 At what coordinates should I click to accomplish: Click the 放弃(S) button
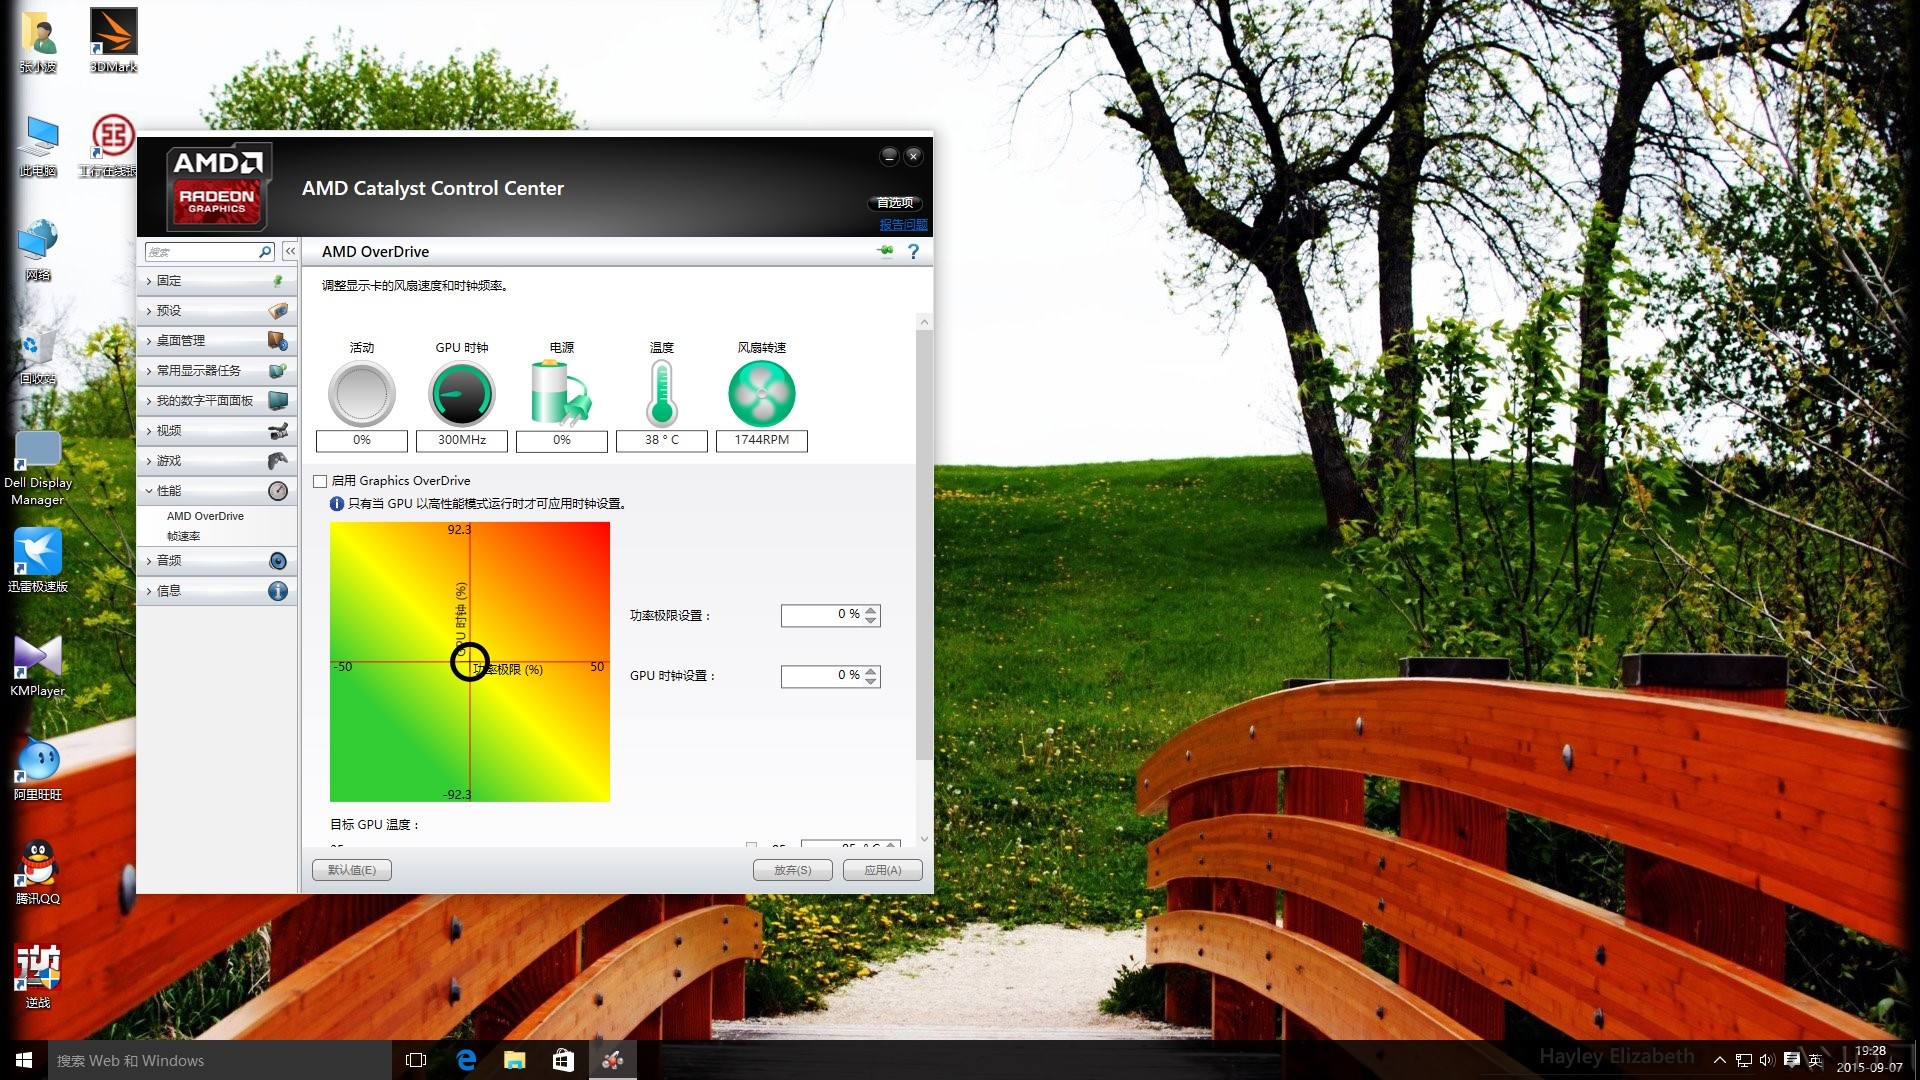point(793,870)
